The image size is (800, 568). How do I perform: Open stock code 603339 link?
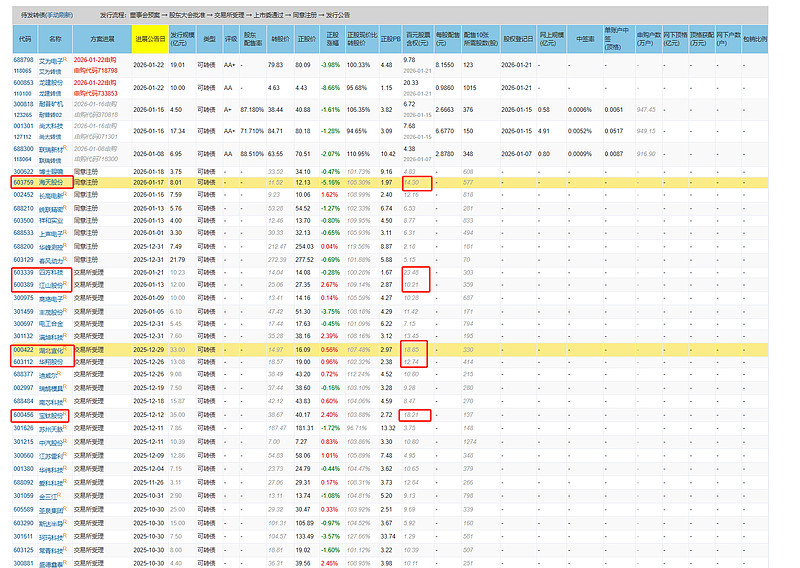[x=24, y=271]
